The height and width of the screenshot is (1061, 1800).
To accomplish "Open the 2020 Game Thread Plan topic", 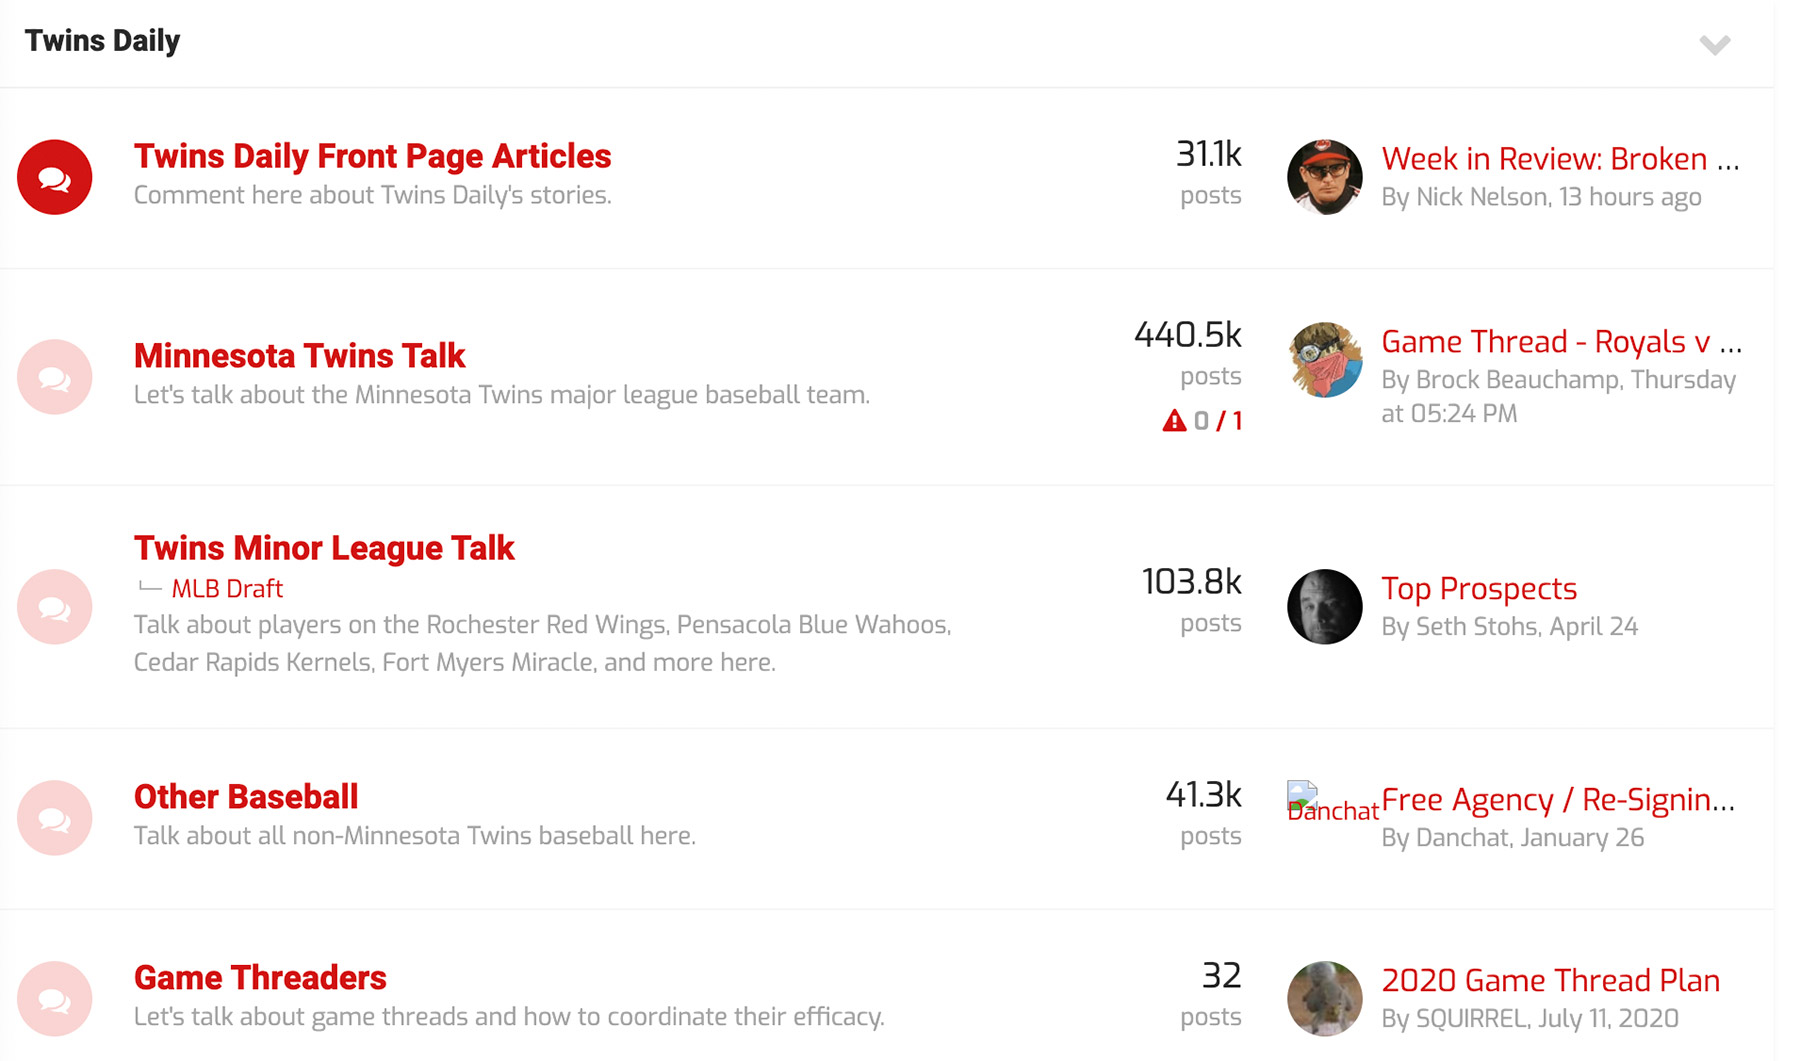I will click(x=1551, y=981).
